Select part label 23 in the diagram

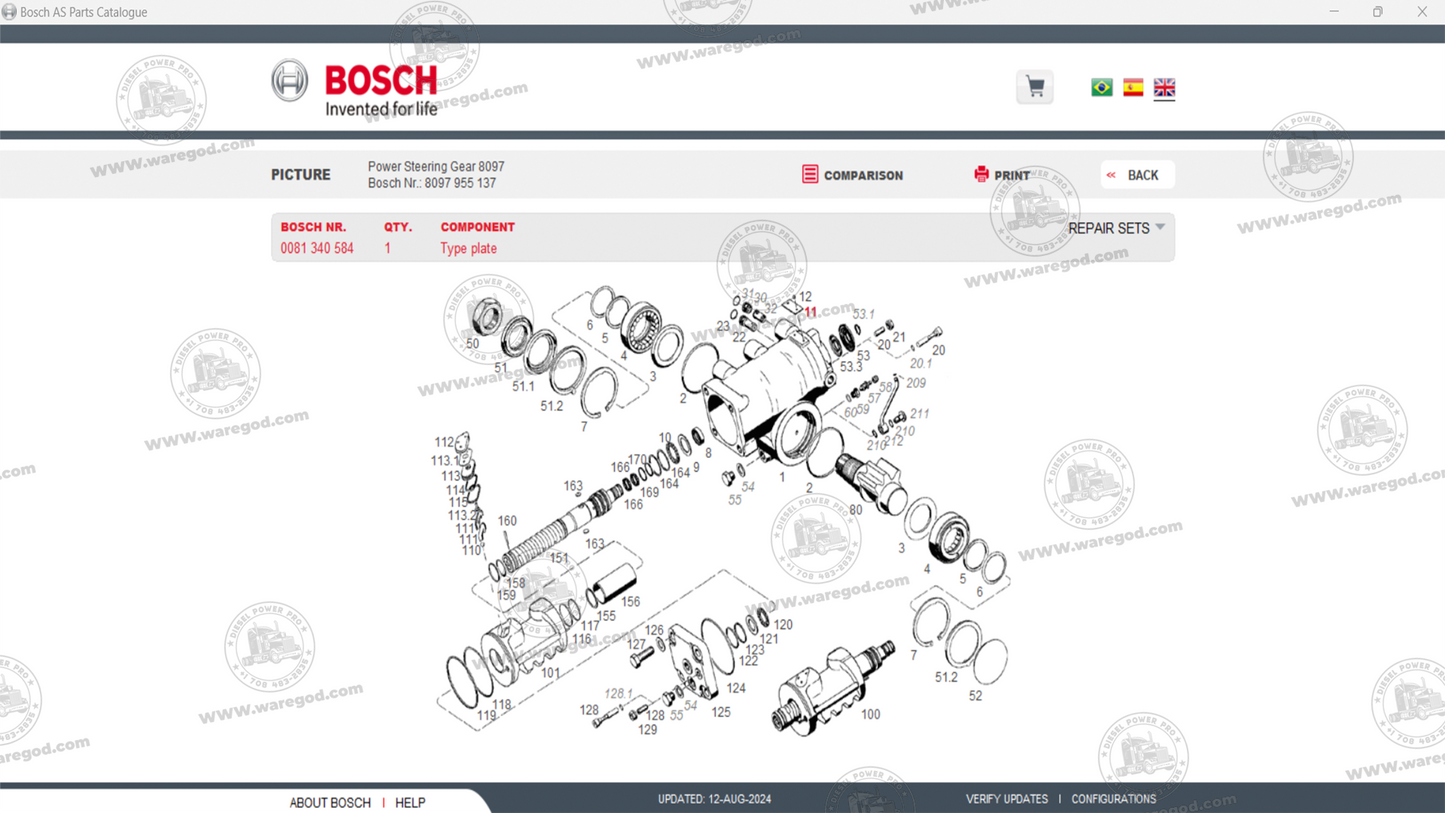click(x=723, y=327)
